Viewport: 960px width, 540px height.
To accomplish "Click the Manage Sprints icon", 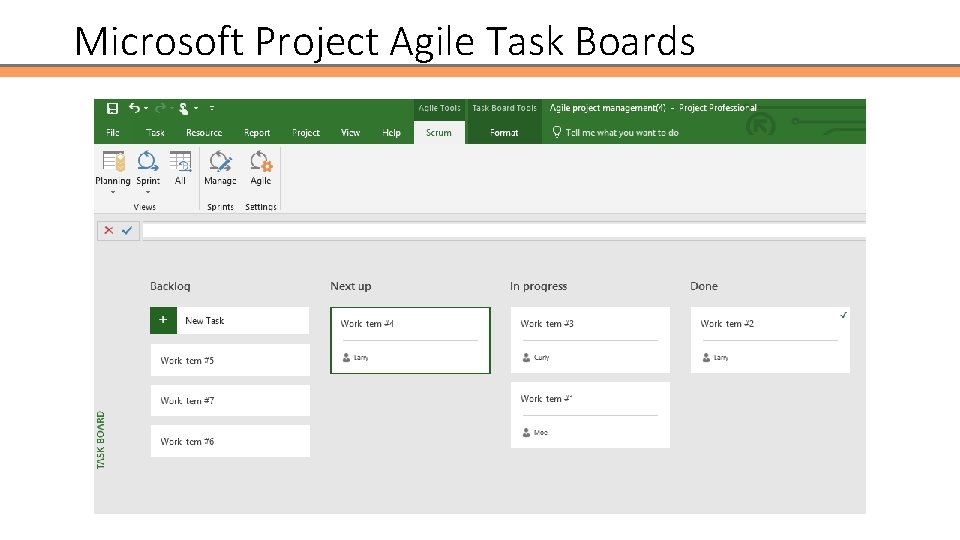I will pos(220,161).
